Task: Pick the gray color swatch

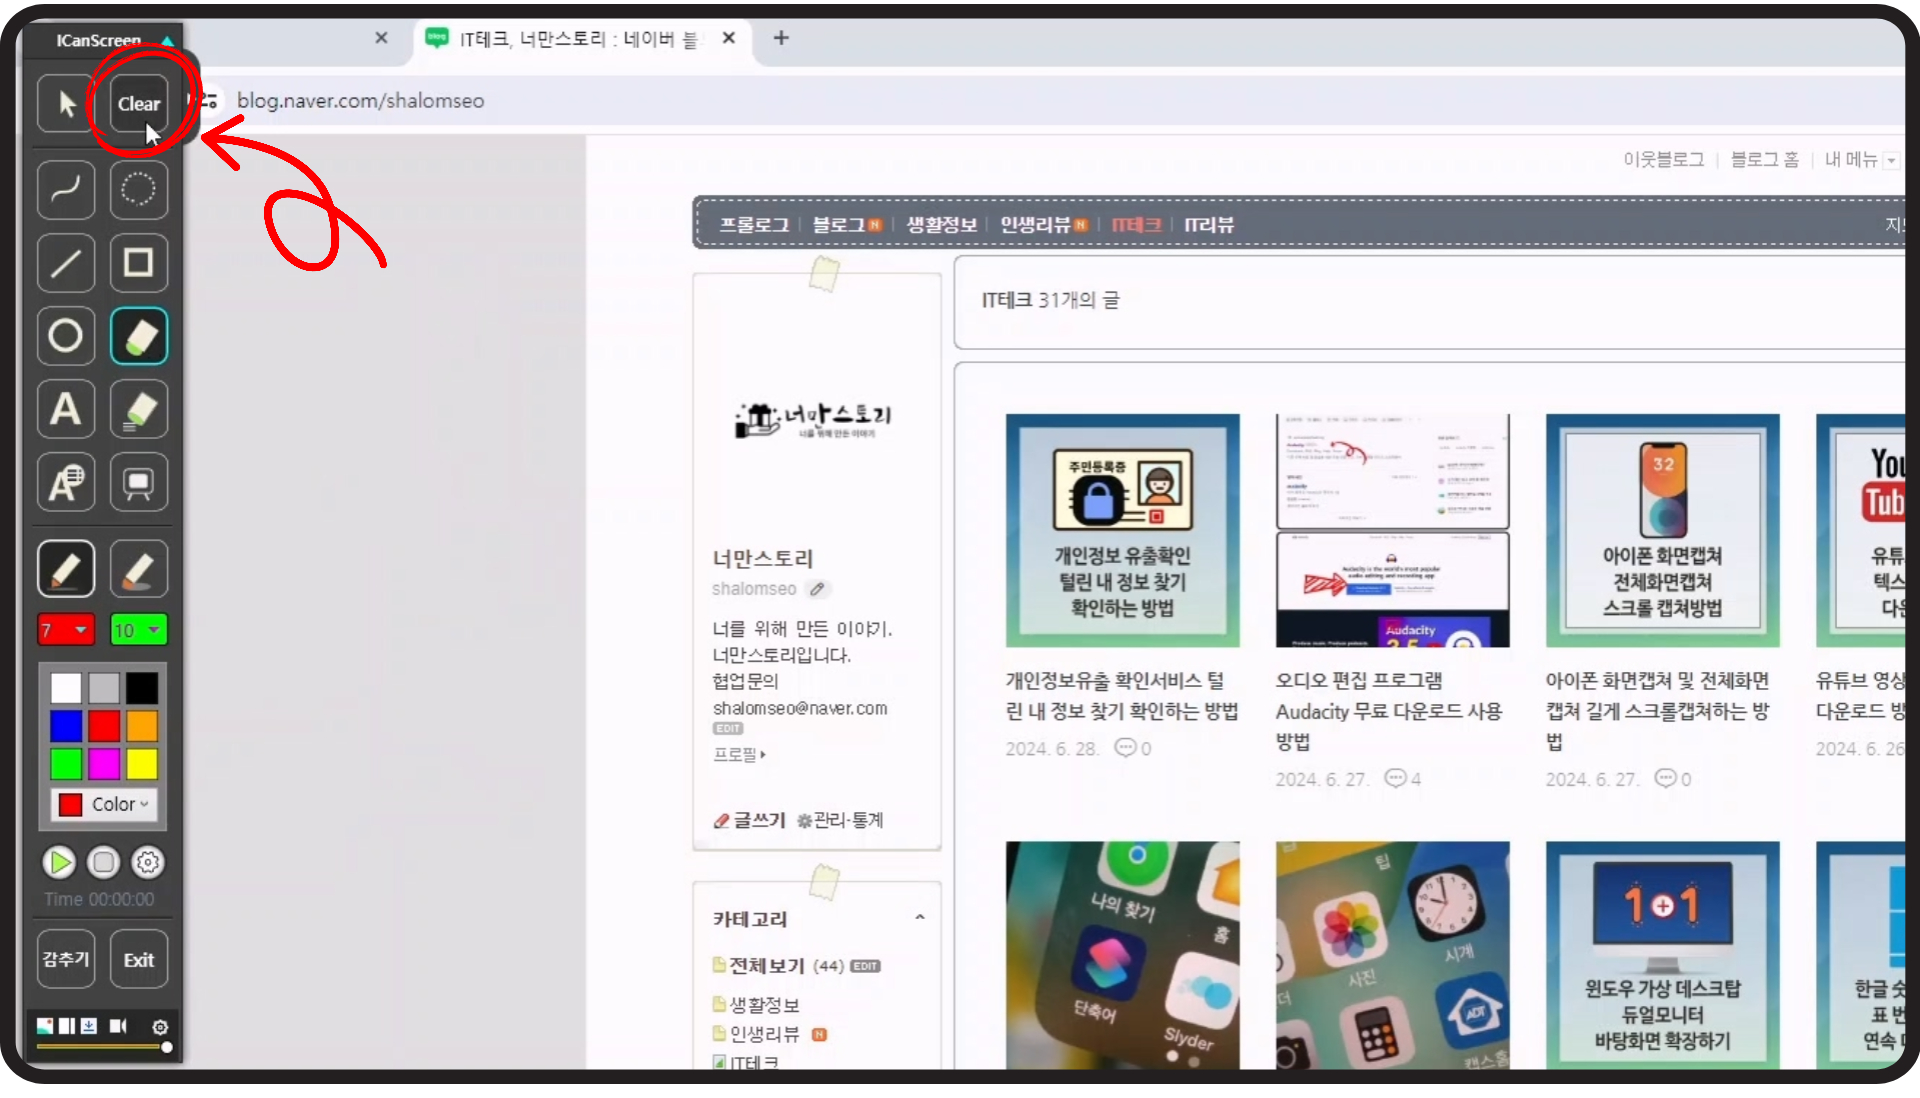Action: coord(104,688)
